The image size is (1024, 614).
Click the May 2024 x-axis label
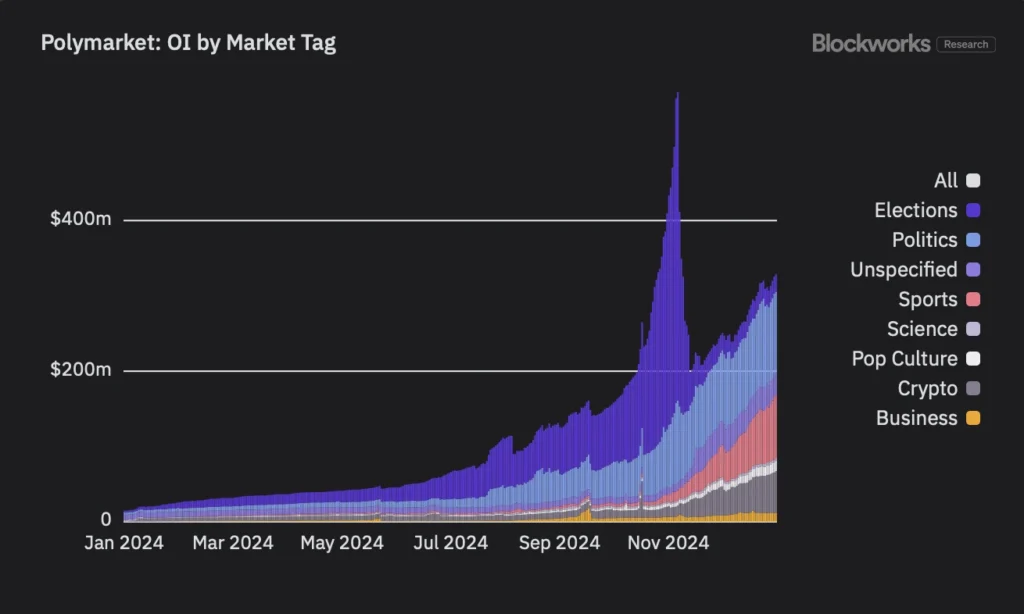click(342, 543)
